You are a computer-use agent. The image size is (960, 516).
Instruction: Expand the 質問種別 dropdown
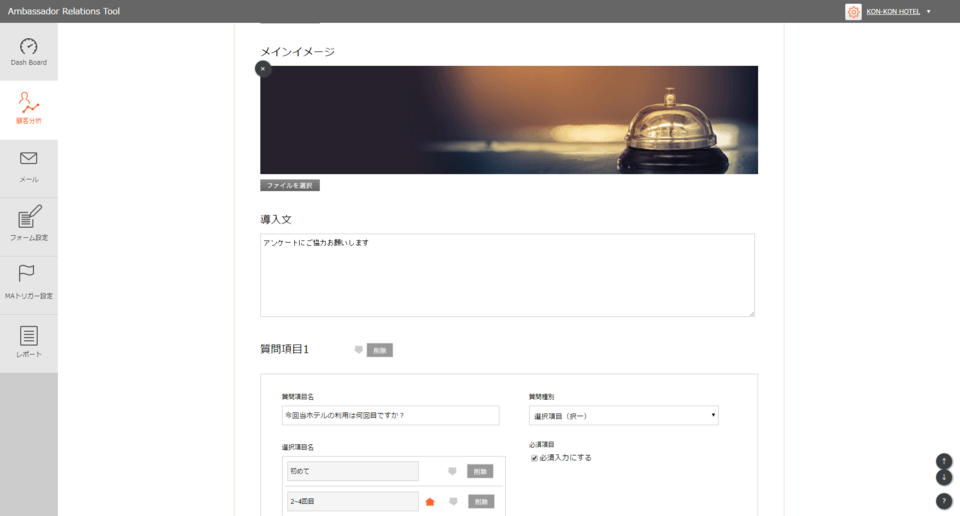point(623,415)
